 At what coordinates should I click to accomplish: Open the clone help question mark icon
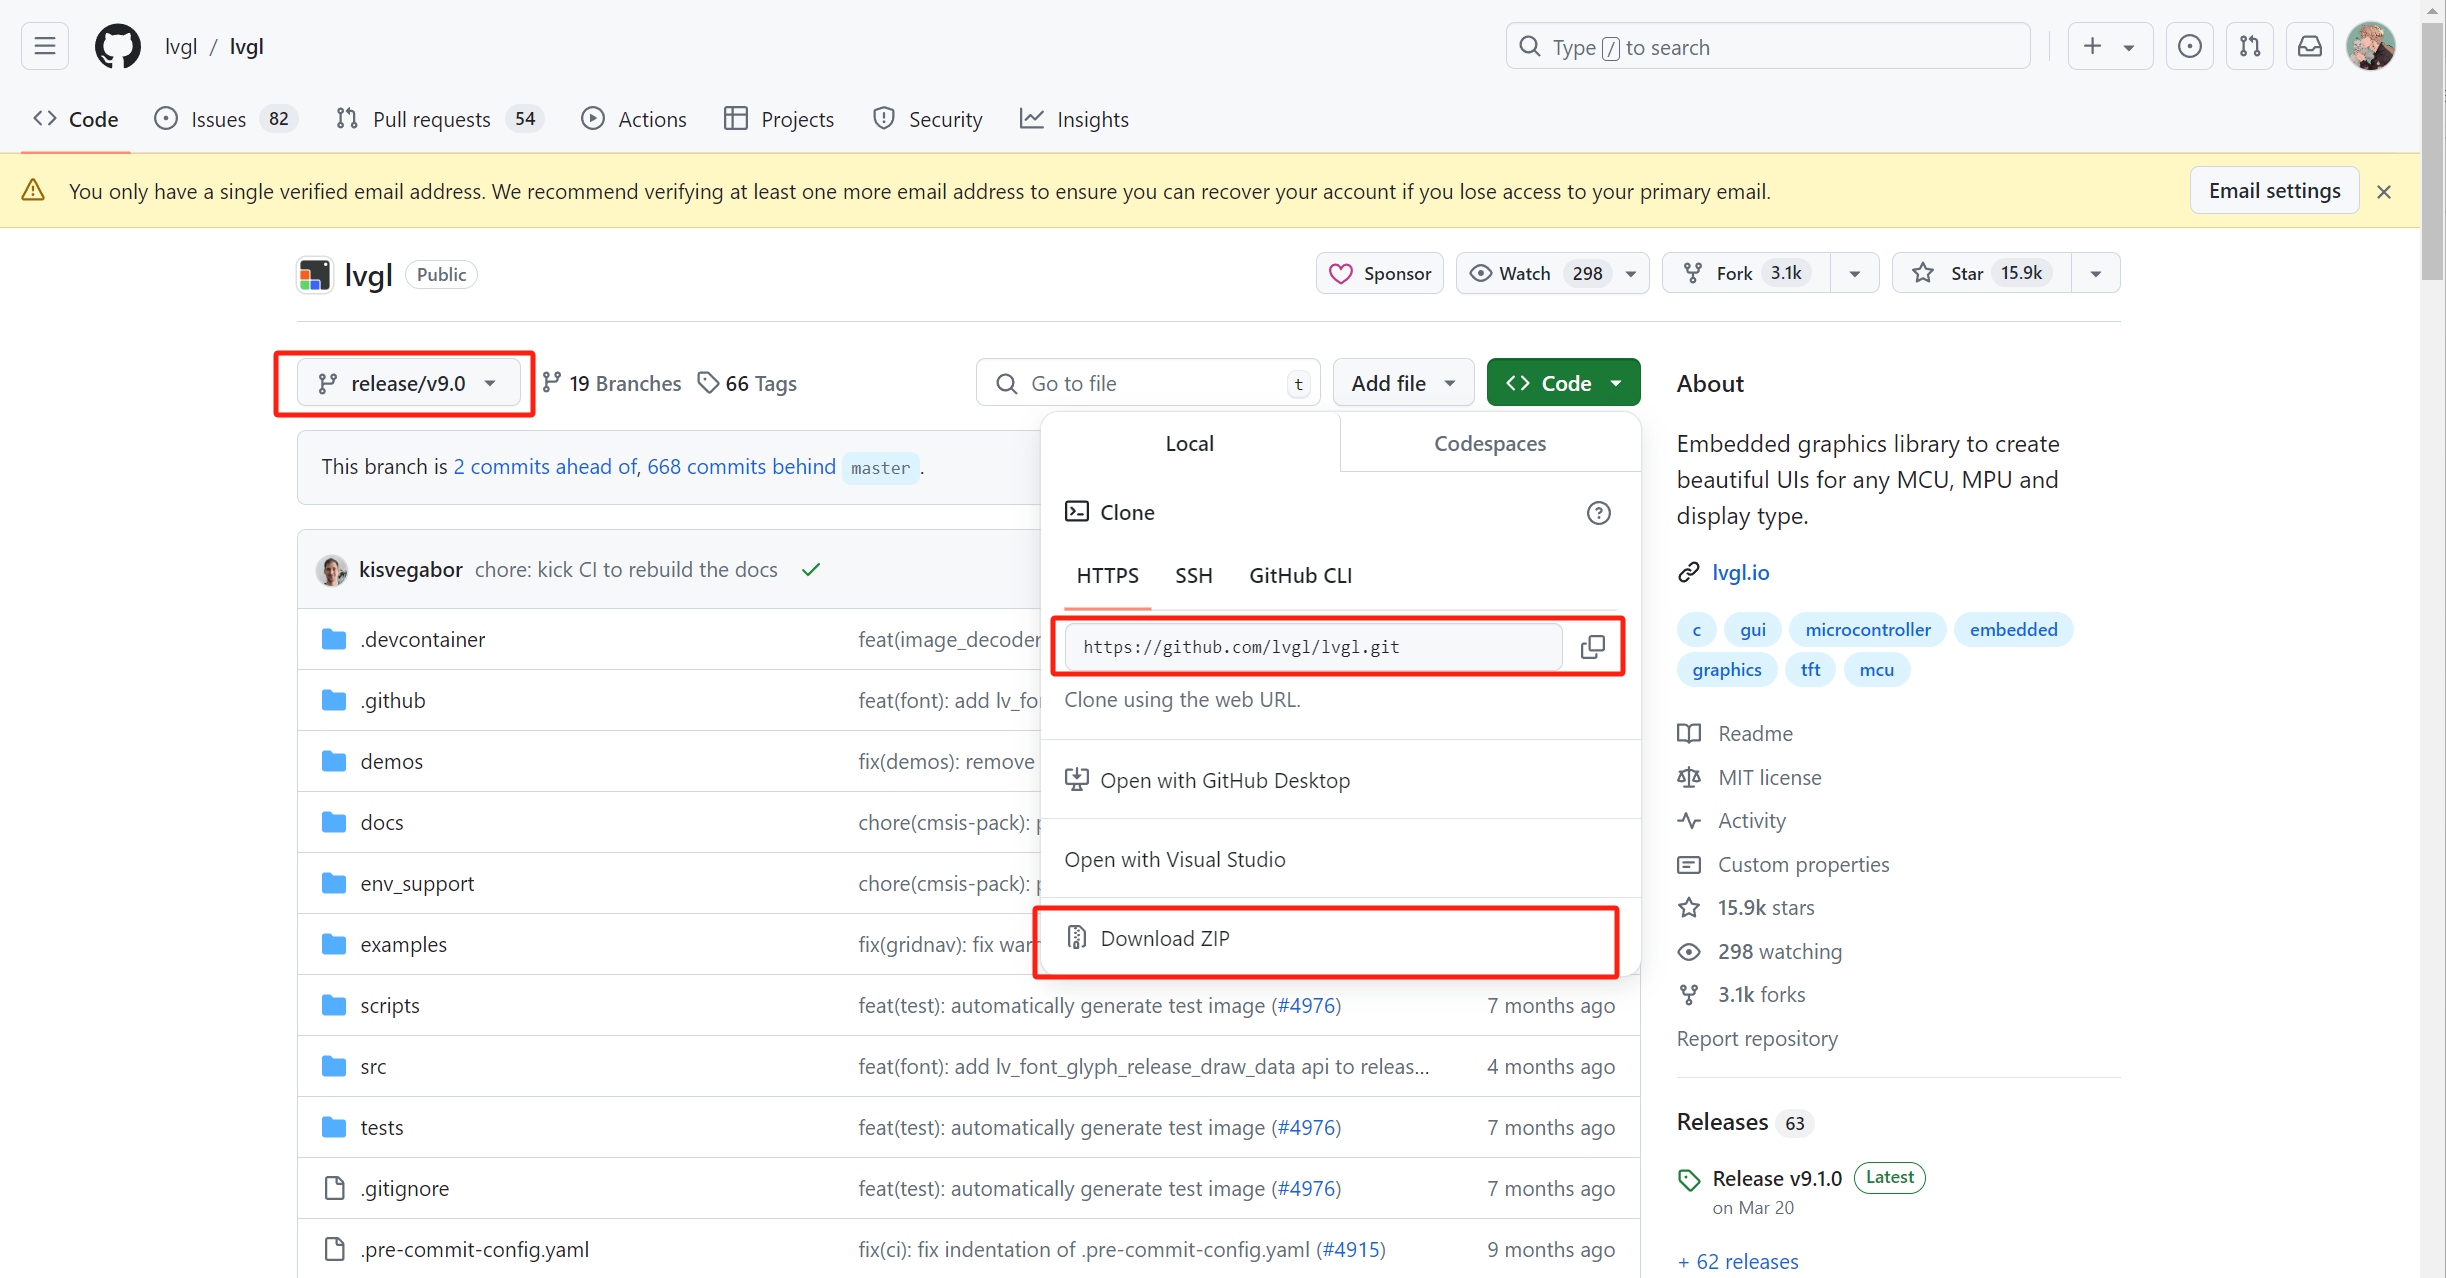(1598, 513)
